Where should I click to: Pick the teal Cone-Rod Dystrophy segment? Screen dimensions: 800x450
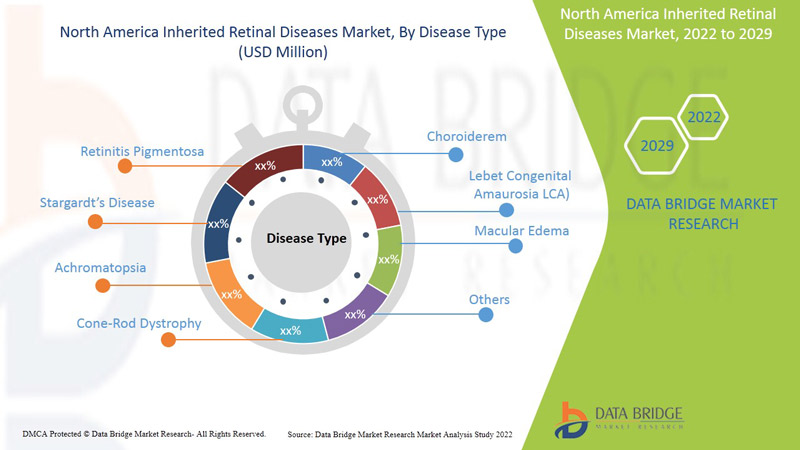pos(290,326)
